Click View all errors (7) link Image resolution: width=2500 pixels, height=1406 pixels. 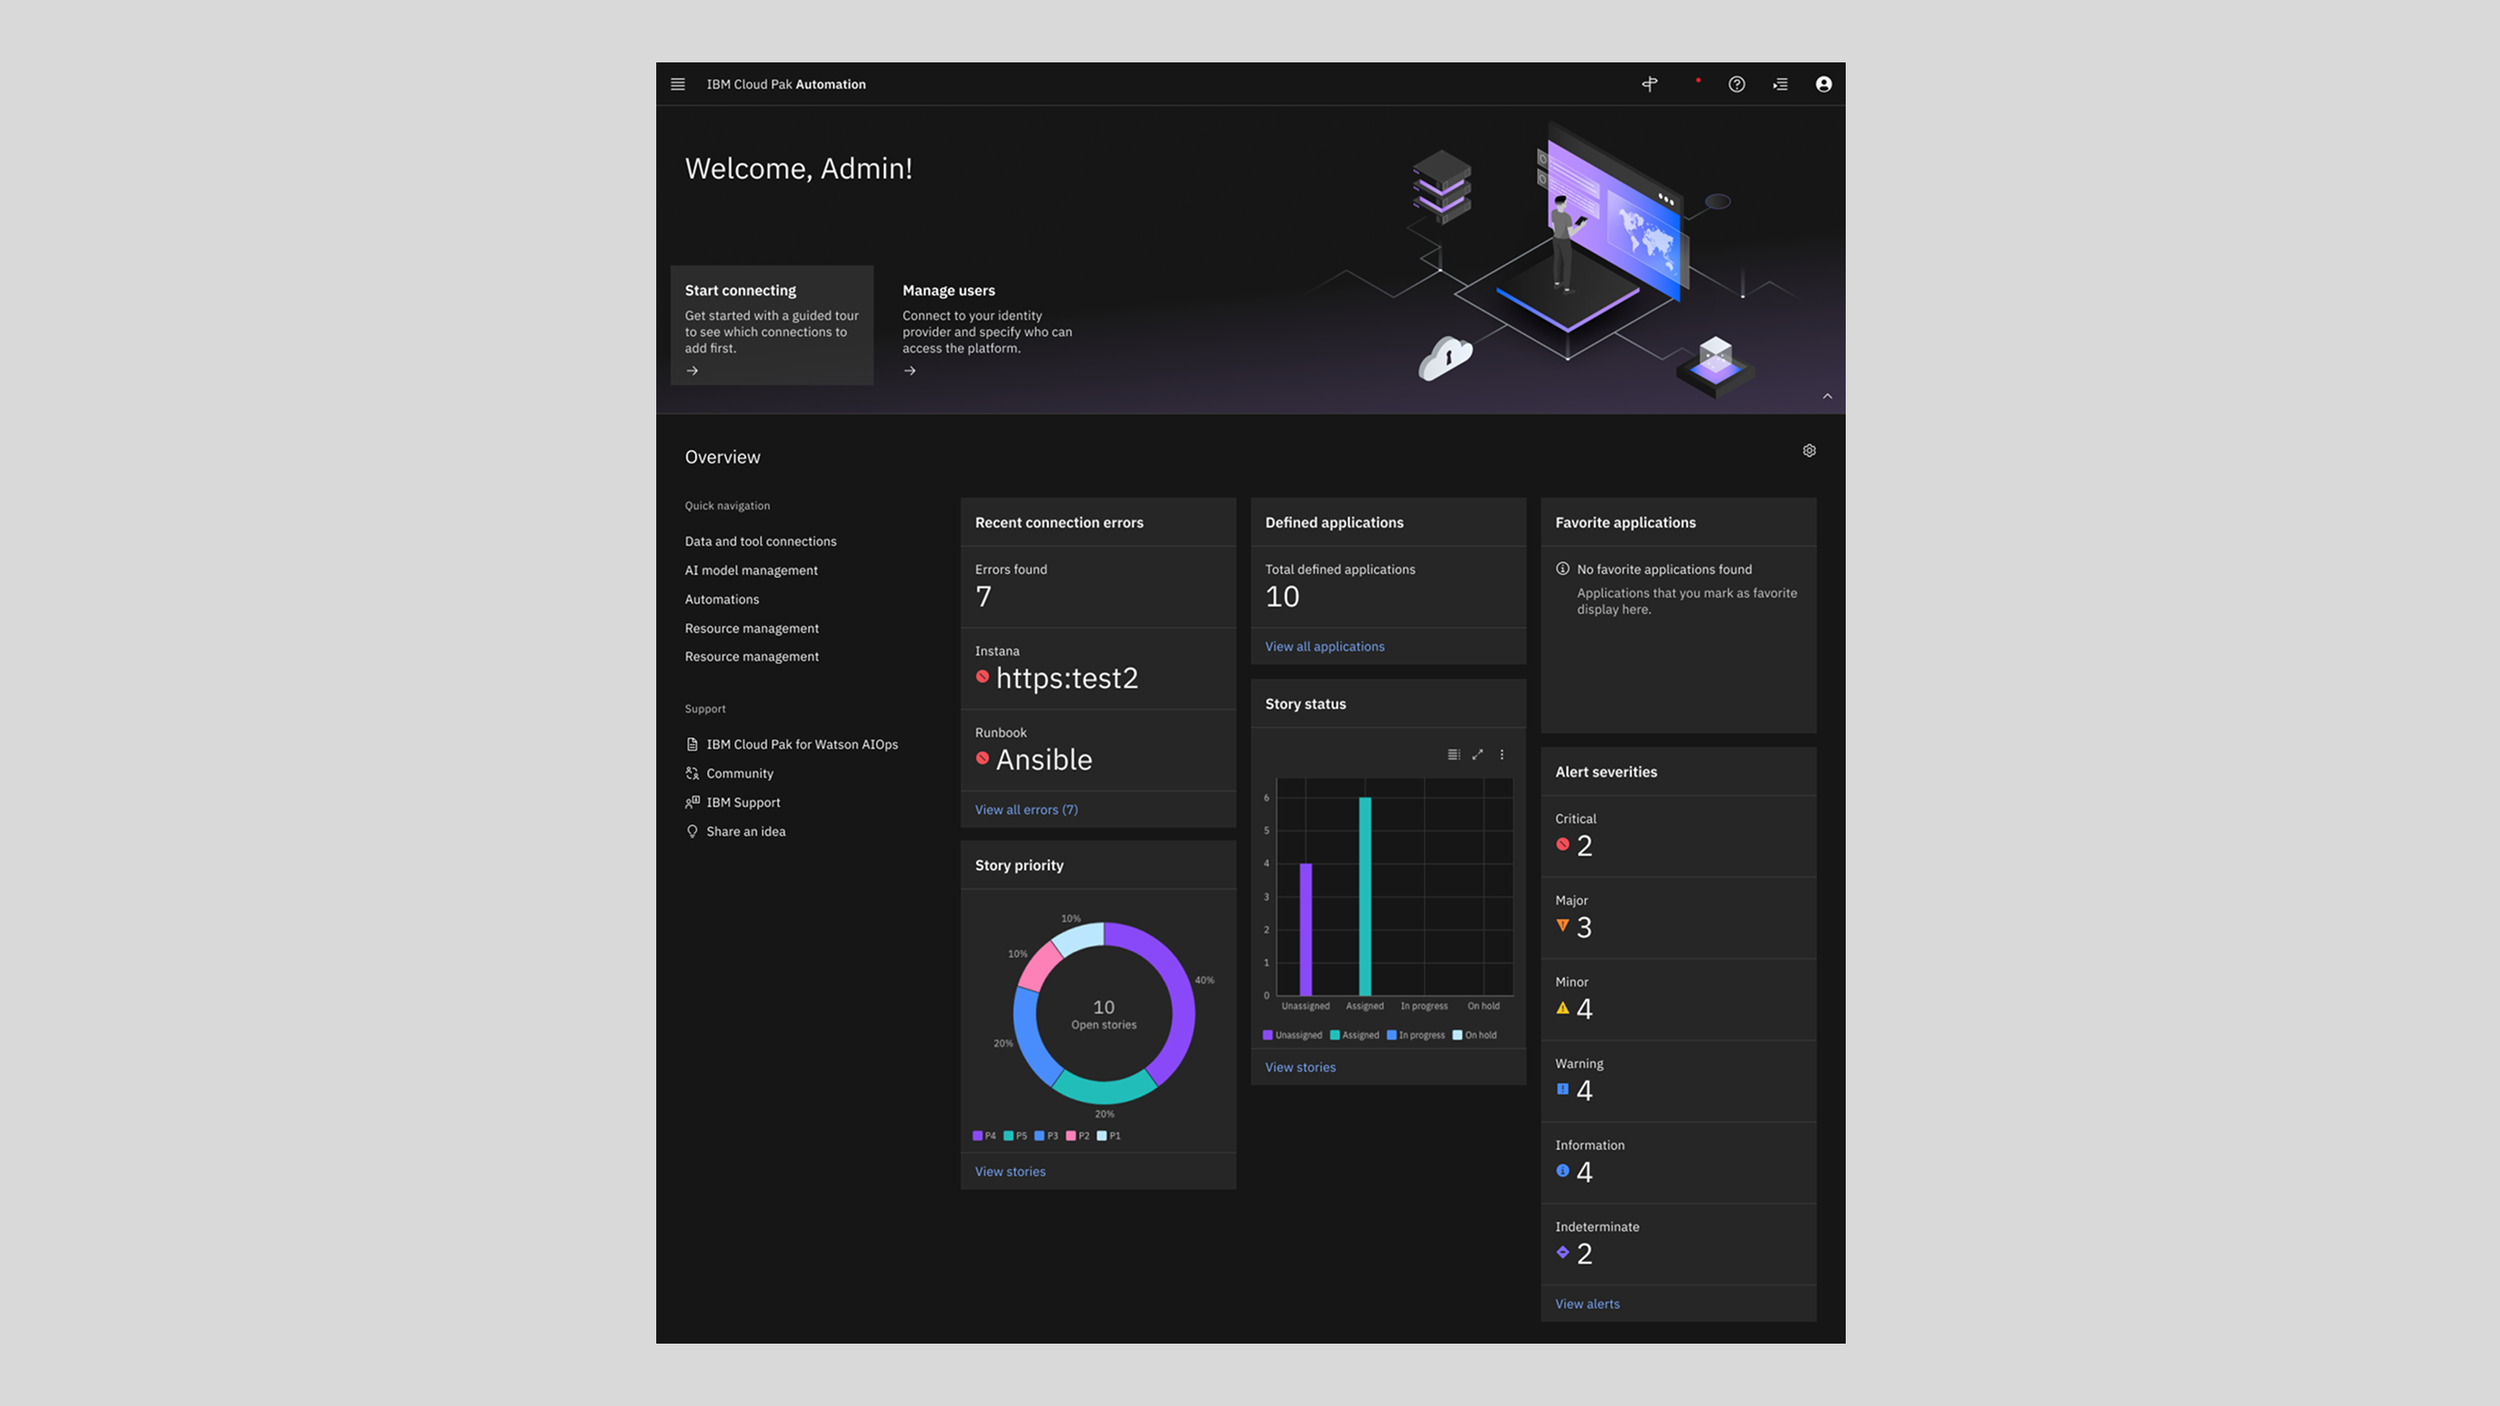click(x=1026, y=810)
